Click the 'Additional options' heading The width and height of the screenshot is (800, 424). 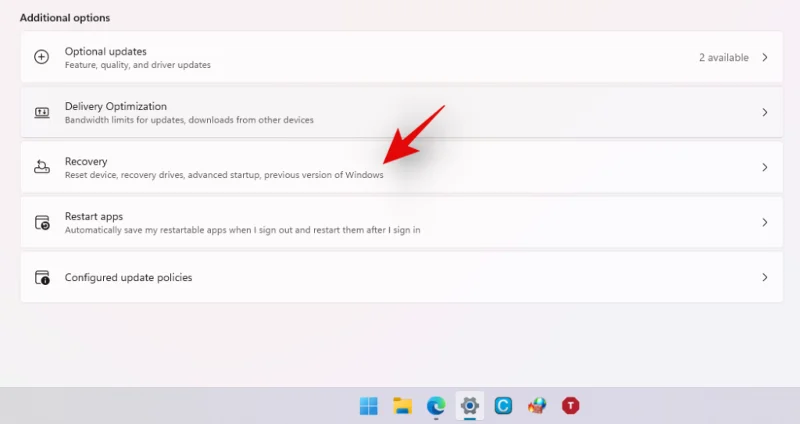[x=65, y=18]
